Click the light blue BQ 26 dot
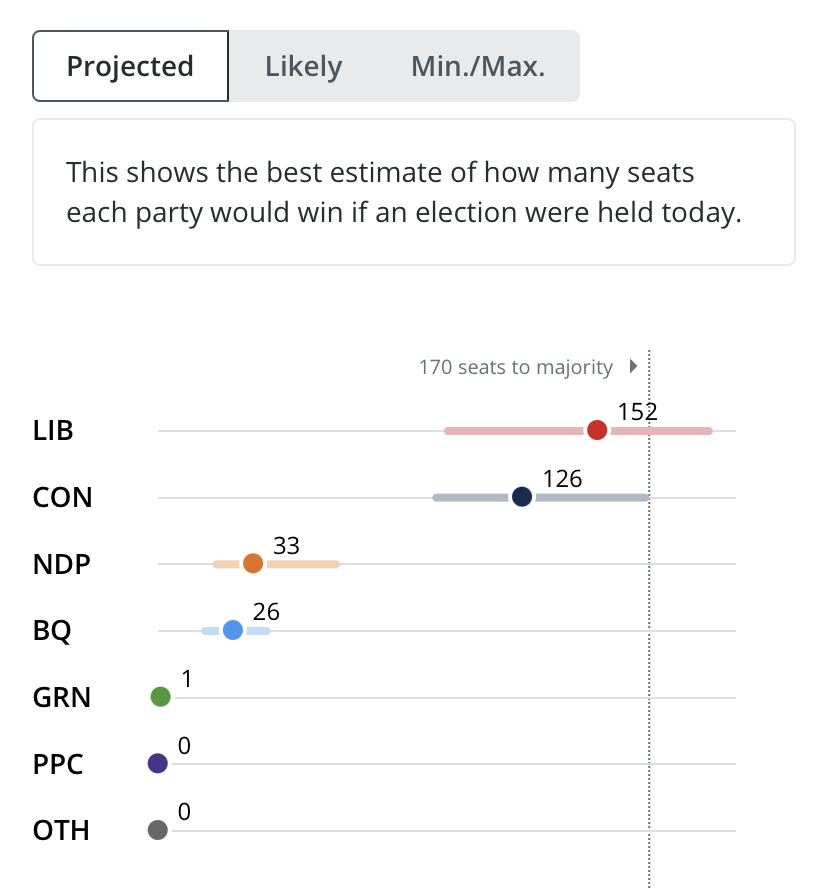The image size is (828, 889). pyautogui.click(x=233, y=630)
